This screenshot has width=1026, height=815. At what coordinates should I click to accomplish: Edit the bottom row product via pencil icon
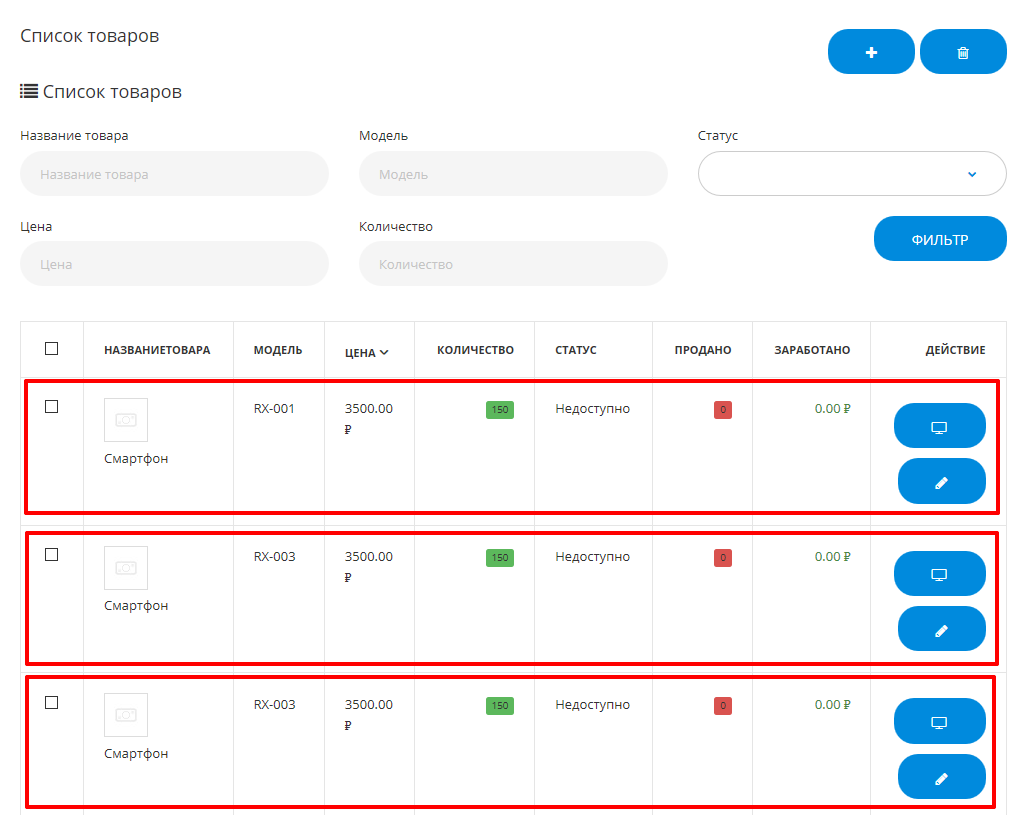pos(941,777)
